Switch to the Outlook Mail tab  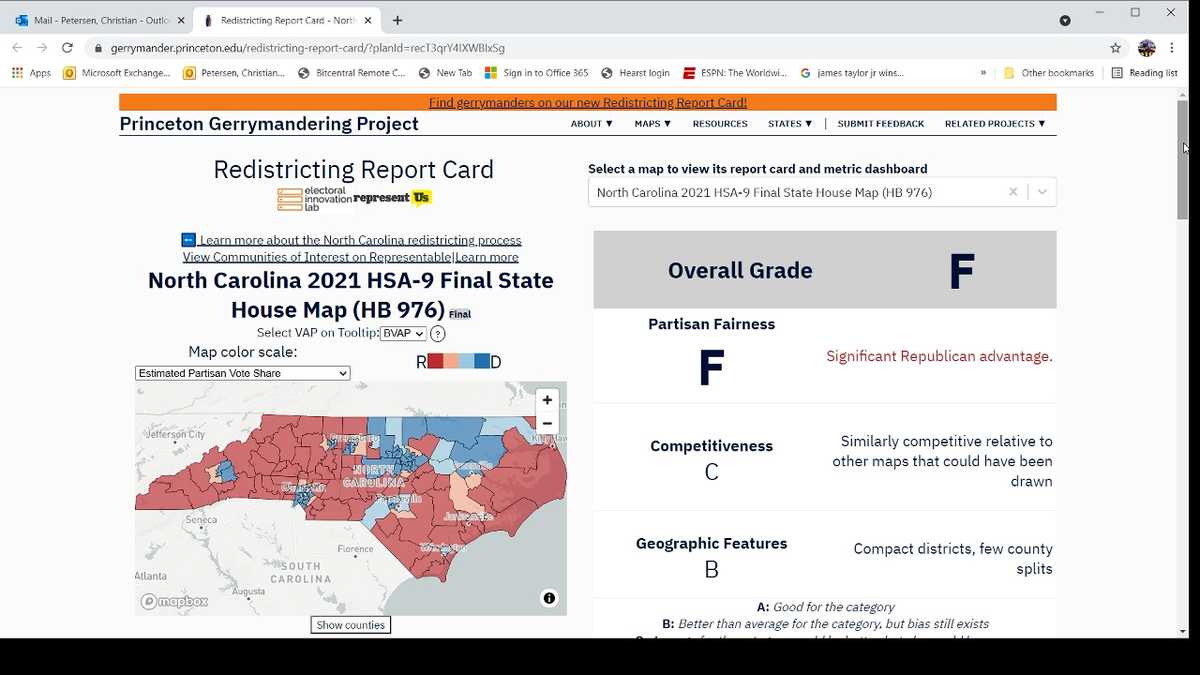coord(100,20)
